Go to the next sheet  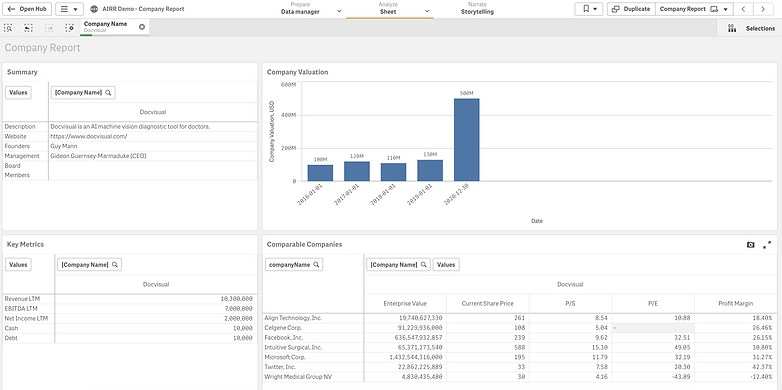[763, 9]
